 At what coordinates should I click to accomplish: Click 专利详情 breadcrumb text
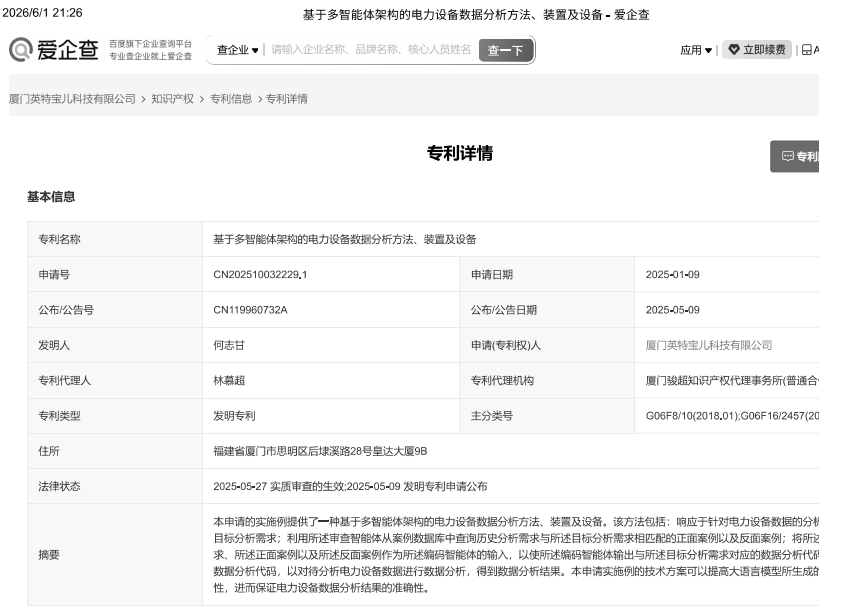(287, 99)
